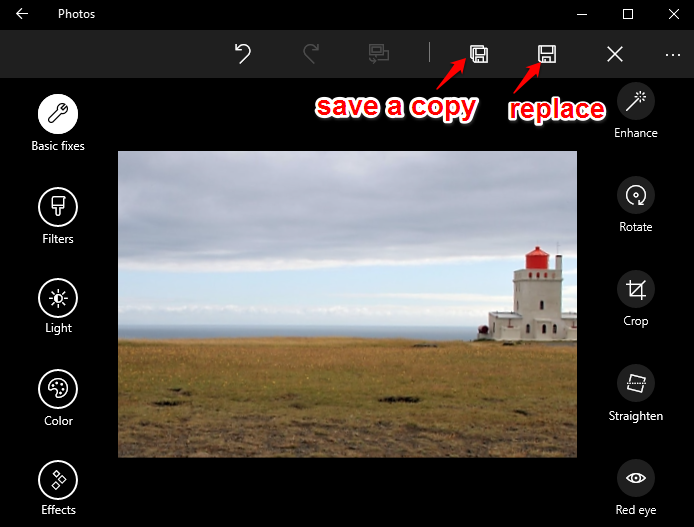
Task: Click the Redo arrow icon
Action: point(310,54)
